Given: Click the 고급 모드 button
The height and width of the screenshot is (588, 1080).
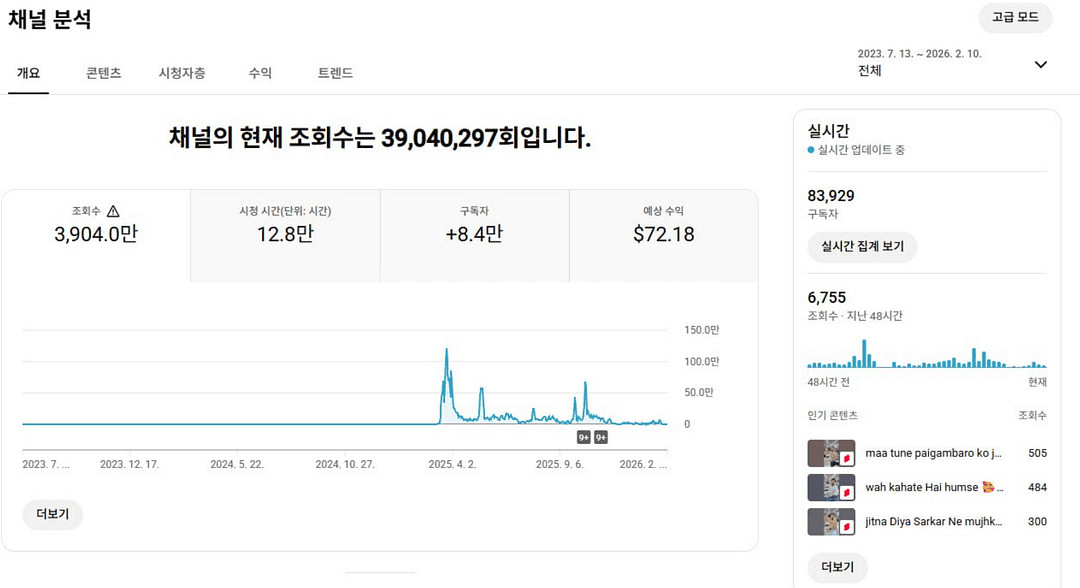Looking at the screenshot, I should click(x=1015, y=18).
